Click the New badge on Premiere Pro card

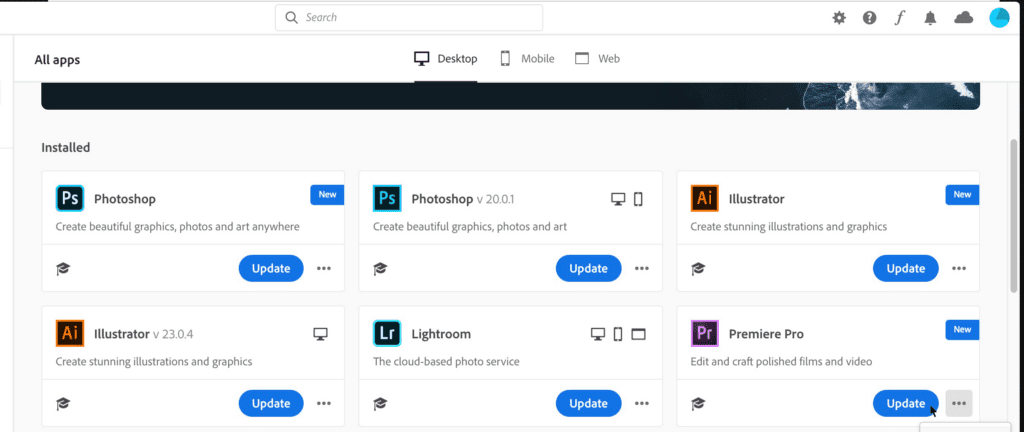pyautogui.click(x=963, y=330)
